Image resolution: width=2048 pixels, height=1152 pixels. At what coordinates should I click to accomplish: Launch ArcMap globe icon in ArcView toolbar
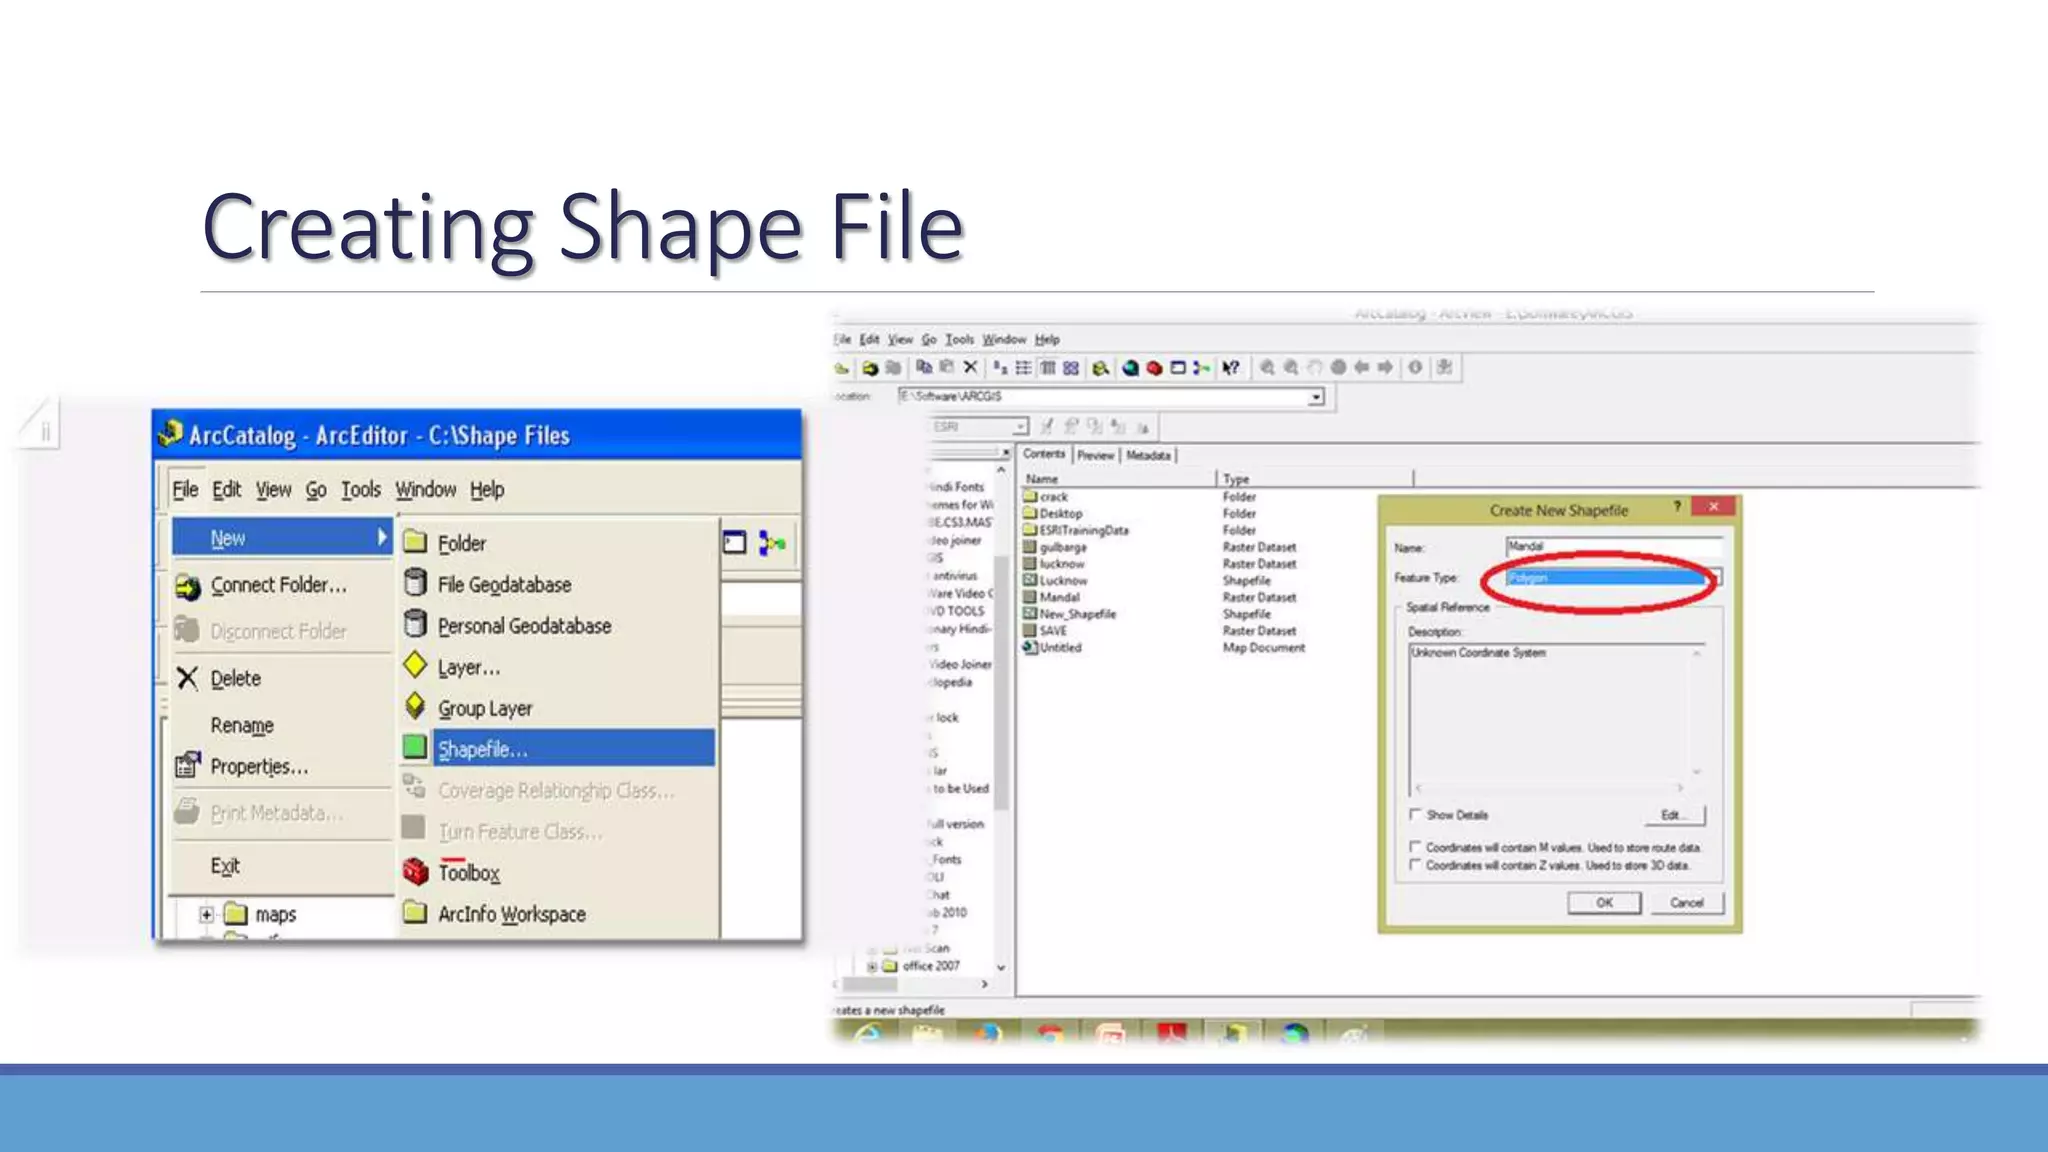[1130, 368]
